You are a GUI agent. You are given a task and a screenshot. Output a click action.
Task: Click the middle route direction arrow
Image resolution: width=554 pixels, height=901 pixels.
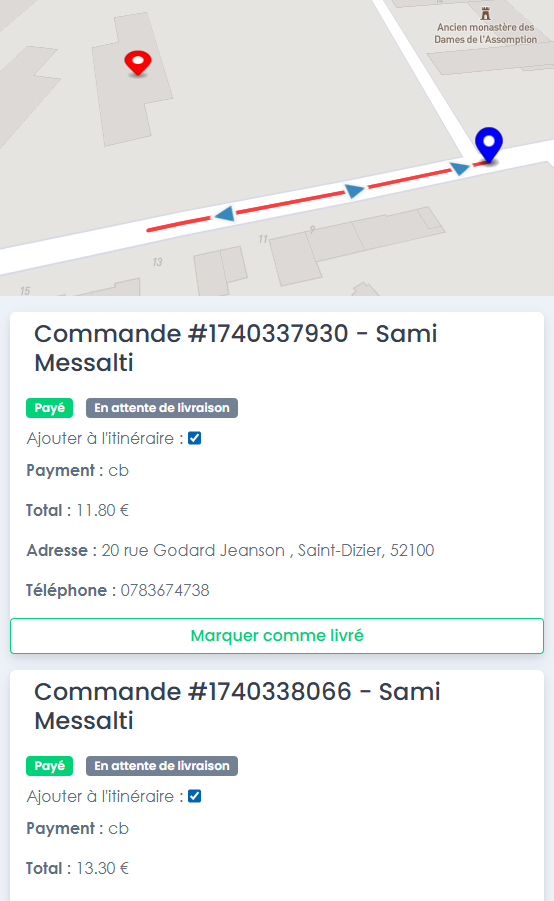pyautogui.click(x=354, y=190)
